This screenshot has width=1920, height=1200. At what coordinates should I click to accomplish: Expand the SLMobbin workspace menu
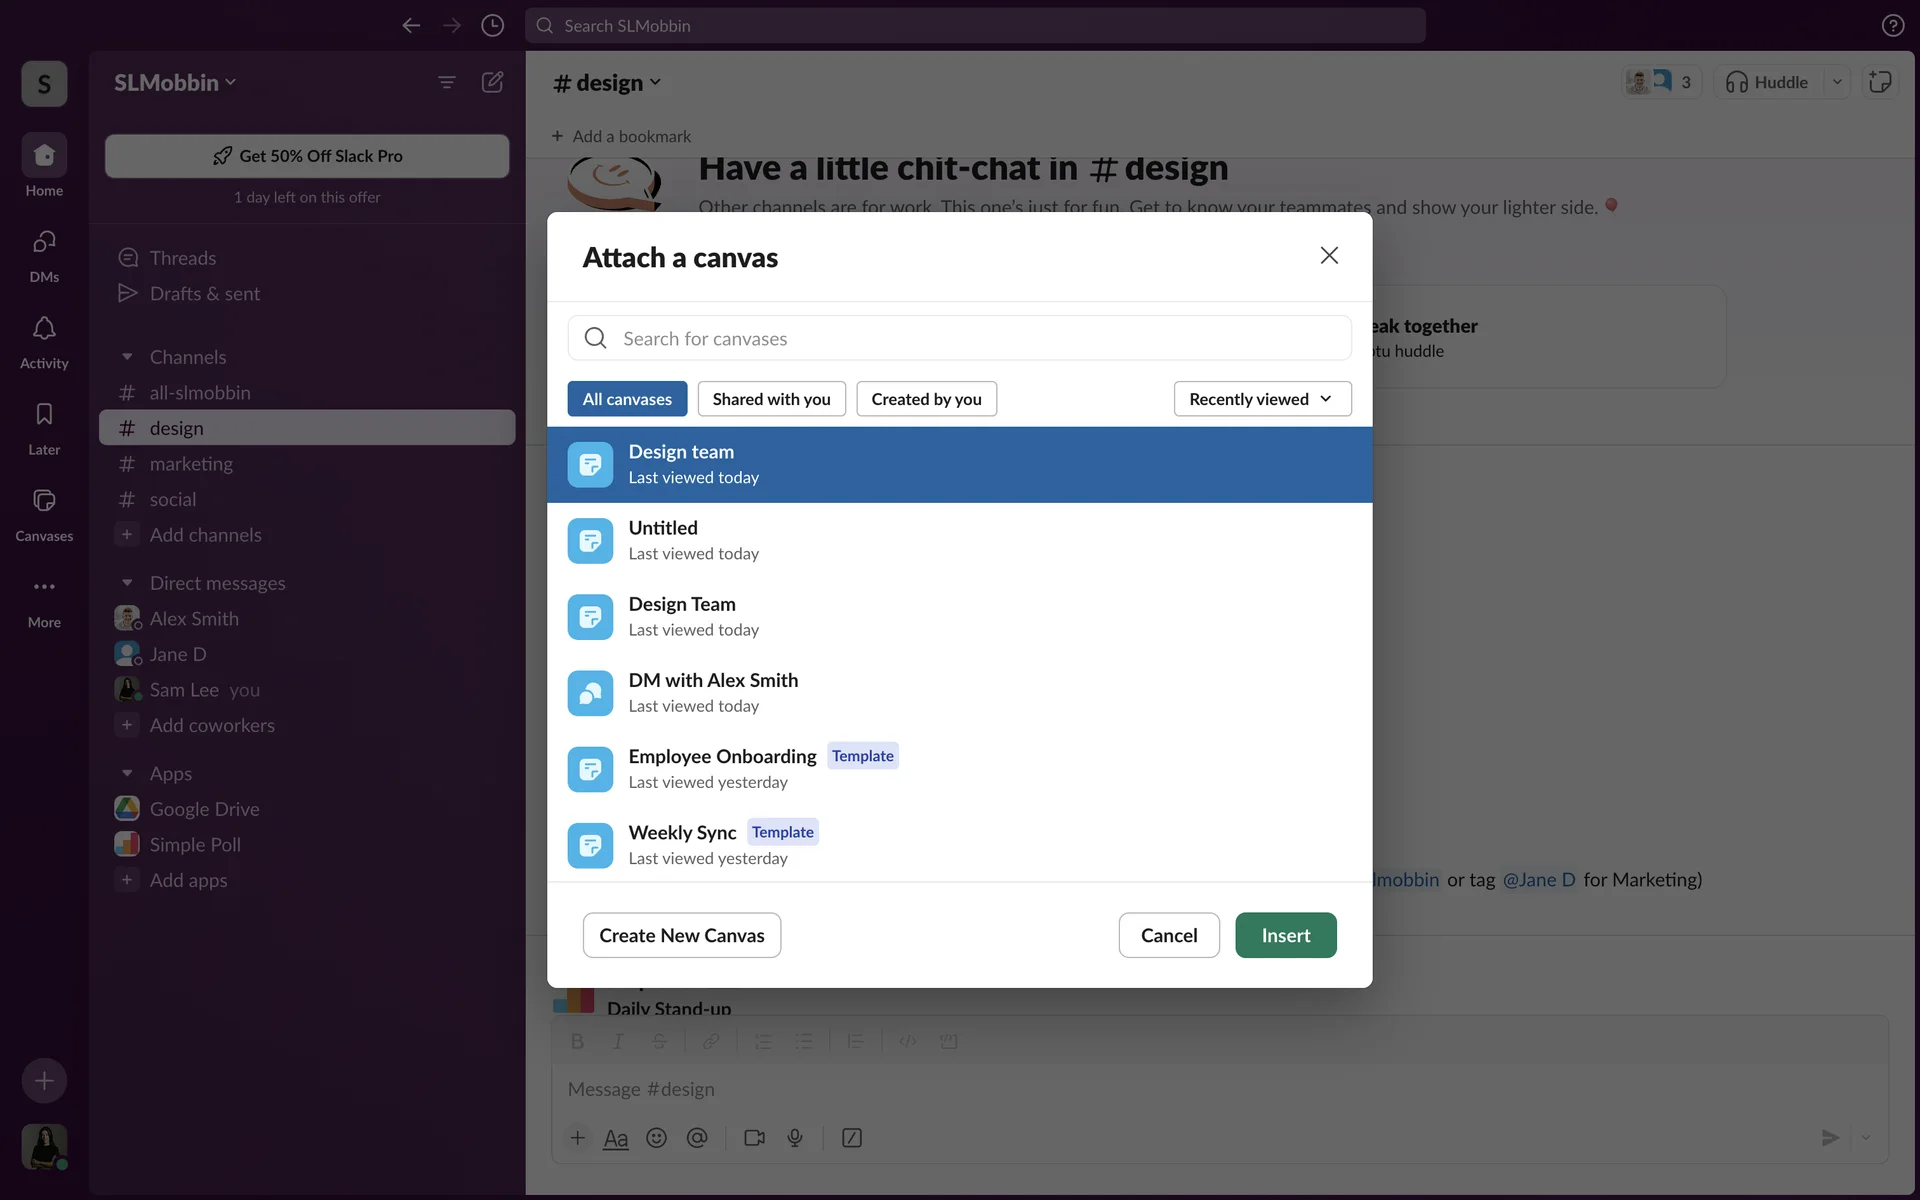175,83
